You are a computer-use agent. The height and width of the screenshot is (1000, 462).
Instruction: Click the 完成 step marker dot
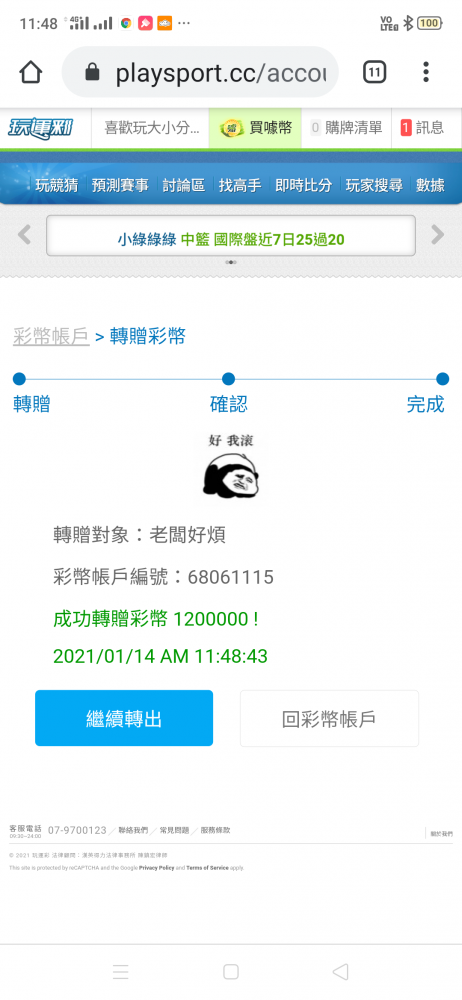pyautogui.click(x=442, y=379)
